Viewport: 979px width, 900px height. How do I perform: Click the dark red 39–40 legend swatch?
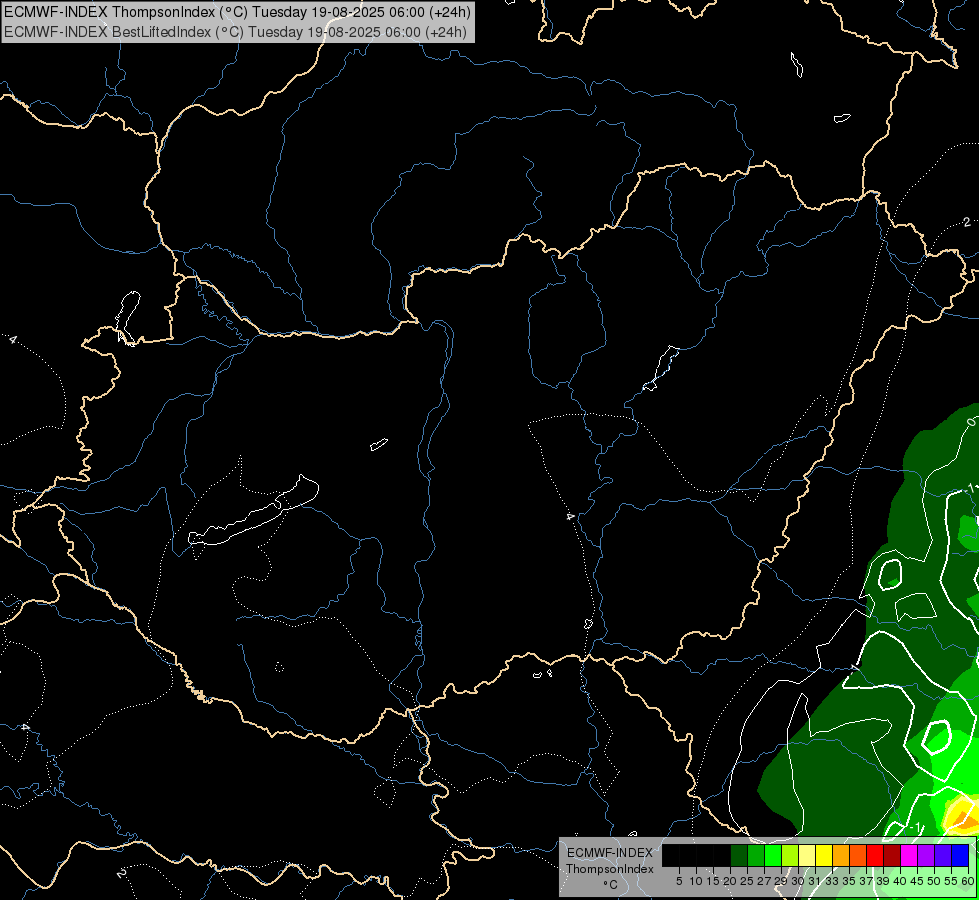pos(892,855)
